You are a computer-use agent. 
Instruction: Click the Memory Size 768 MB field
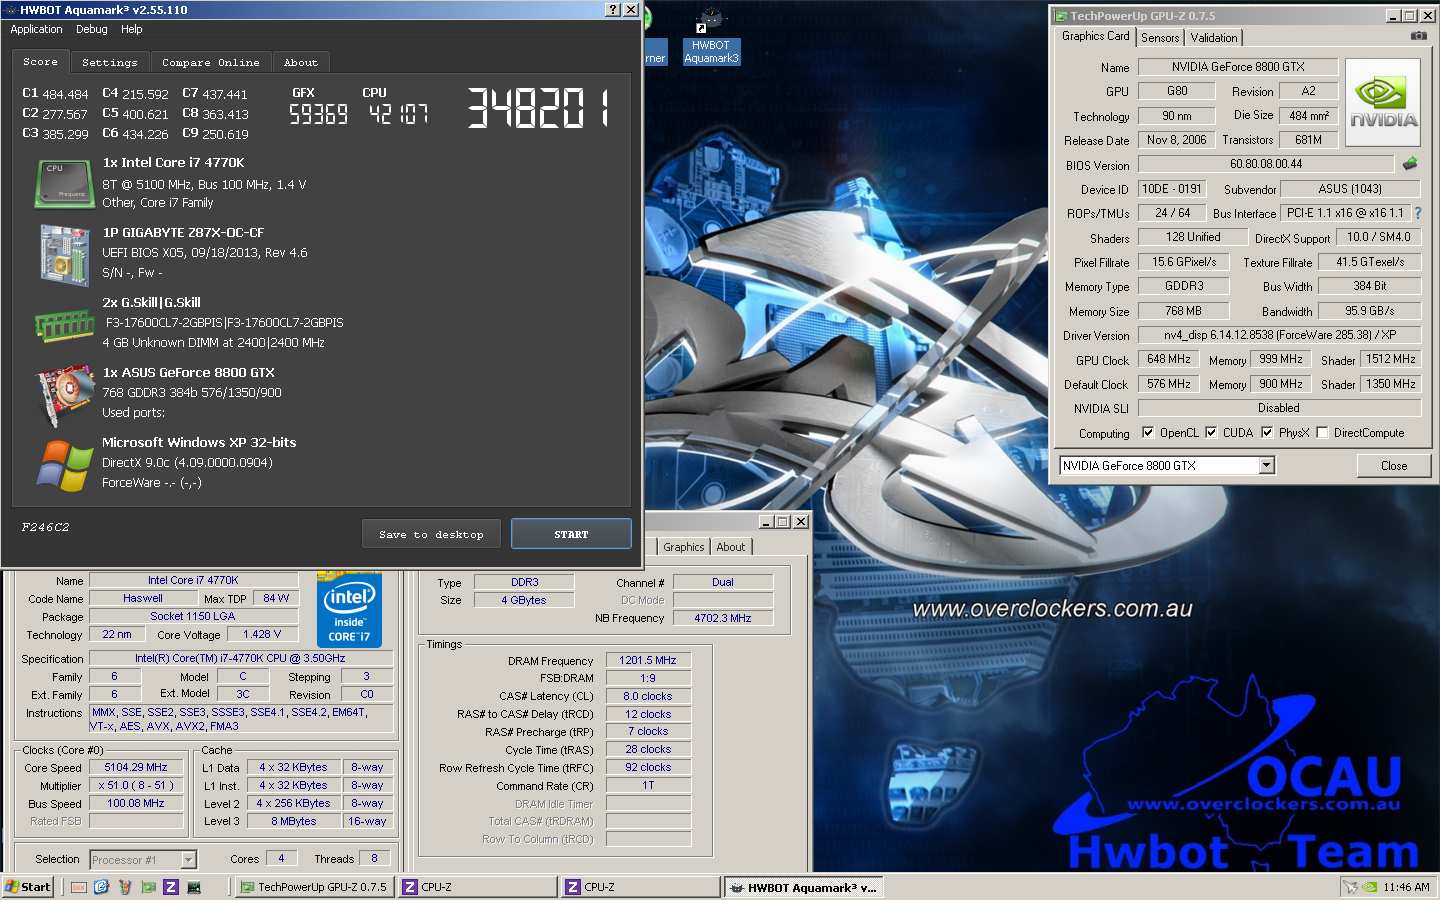point(1184,311)
